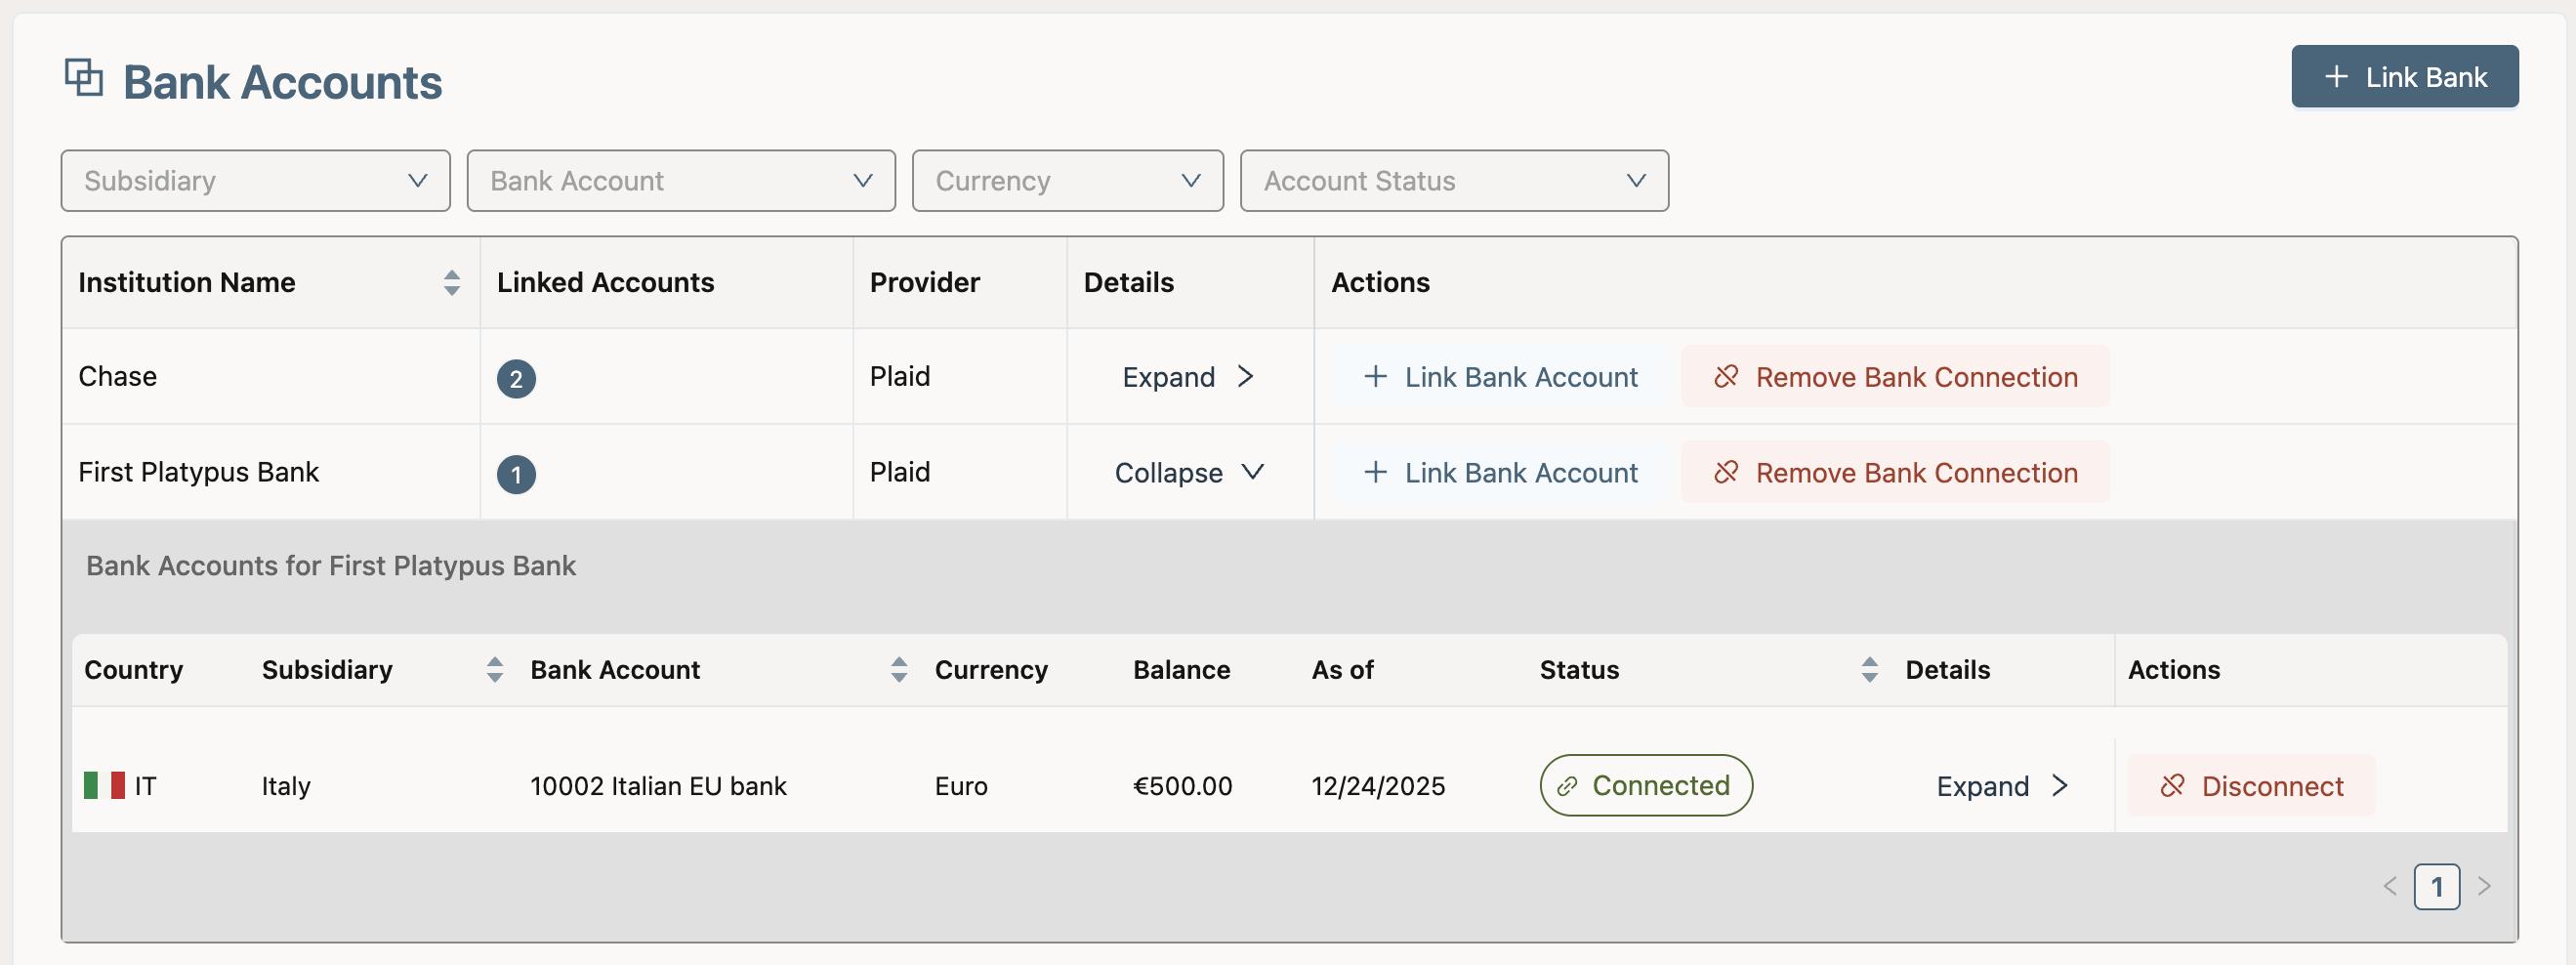
Task: Remove Bank Connection for Chase
Action: [1895, 377]
